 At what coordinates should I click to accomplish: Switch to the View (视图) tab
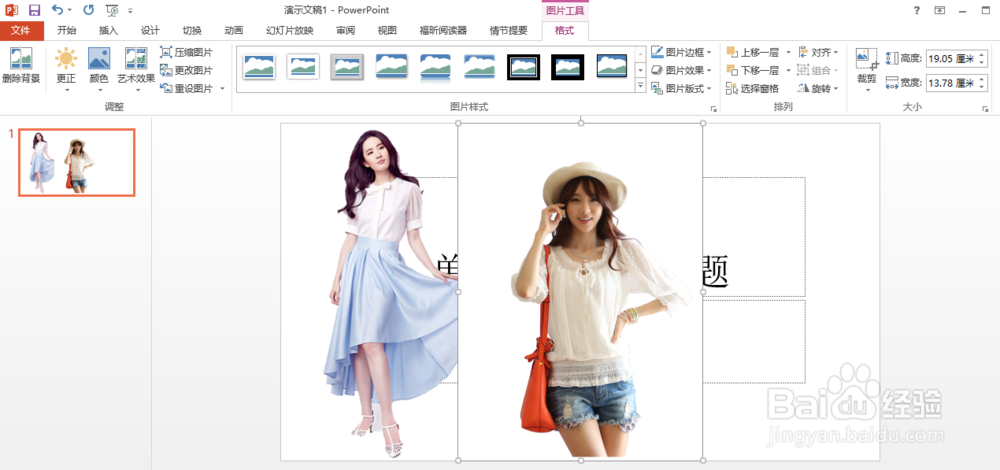pos(387,31)
